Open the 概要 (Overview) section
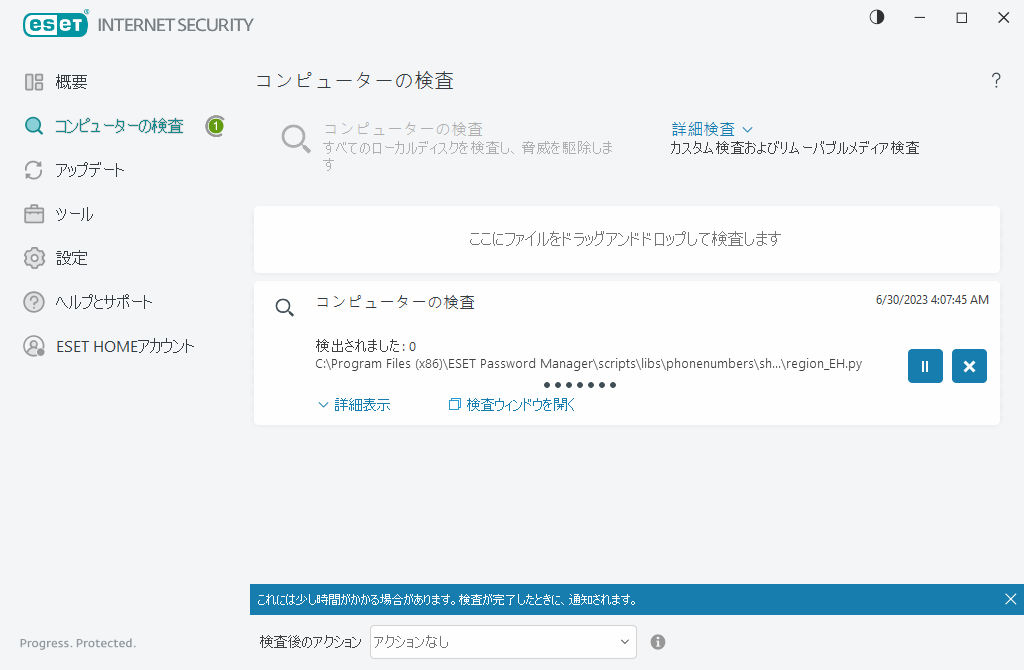Screen dimensions: 1024x670 pos(74,81)
